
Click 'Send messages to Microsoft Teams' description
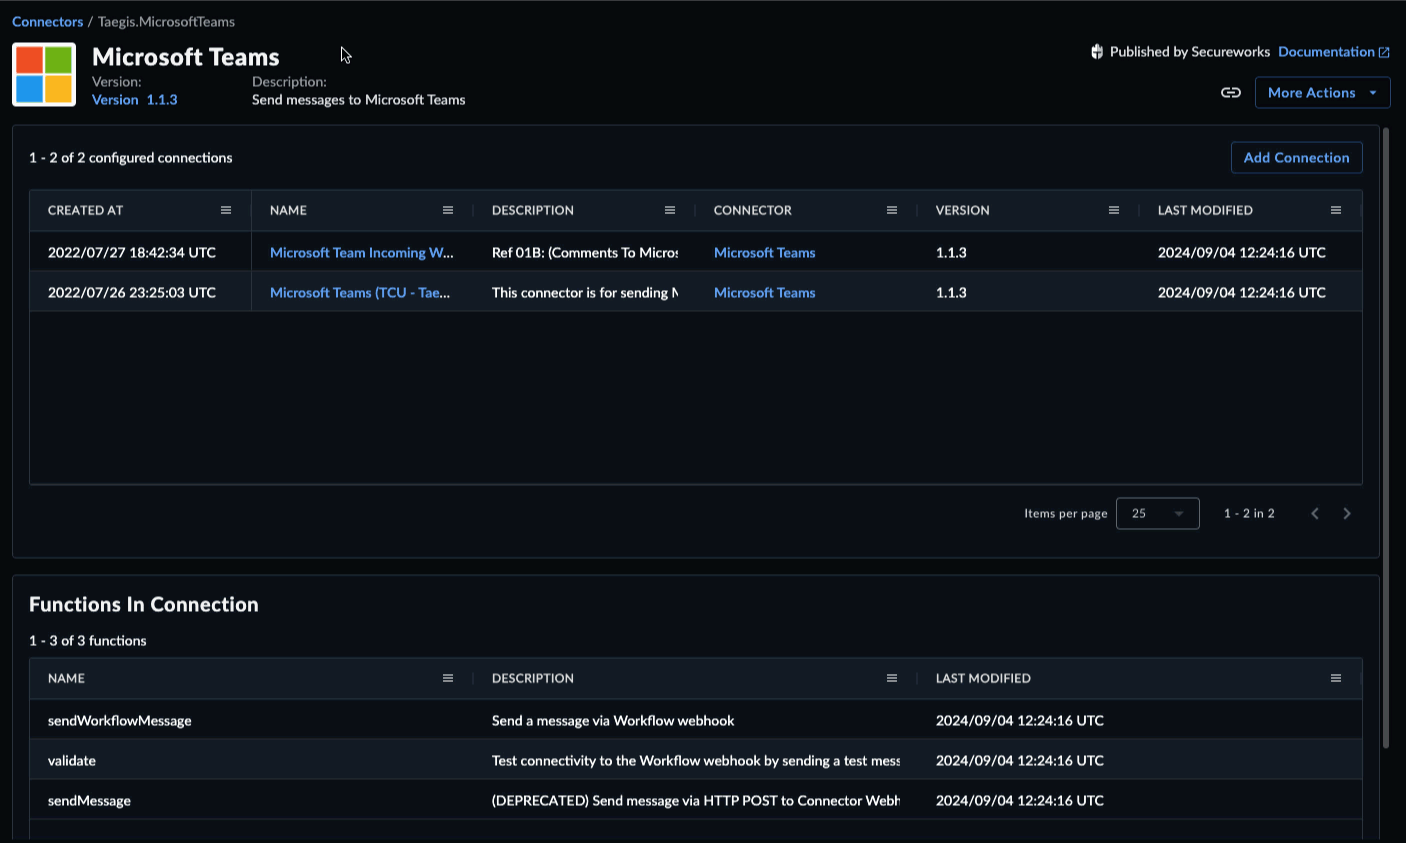tap(358, 100)
